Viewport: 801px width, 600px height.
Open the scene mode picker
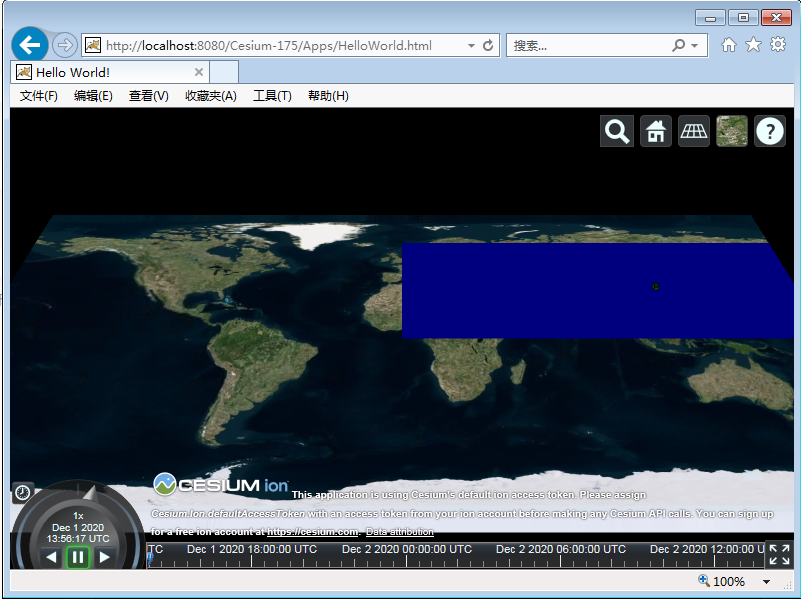[x=693, y=130]
